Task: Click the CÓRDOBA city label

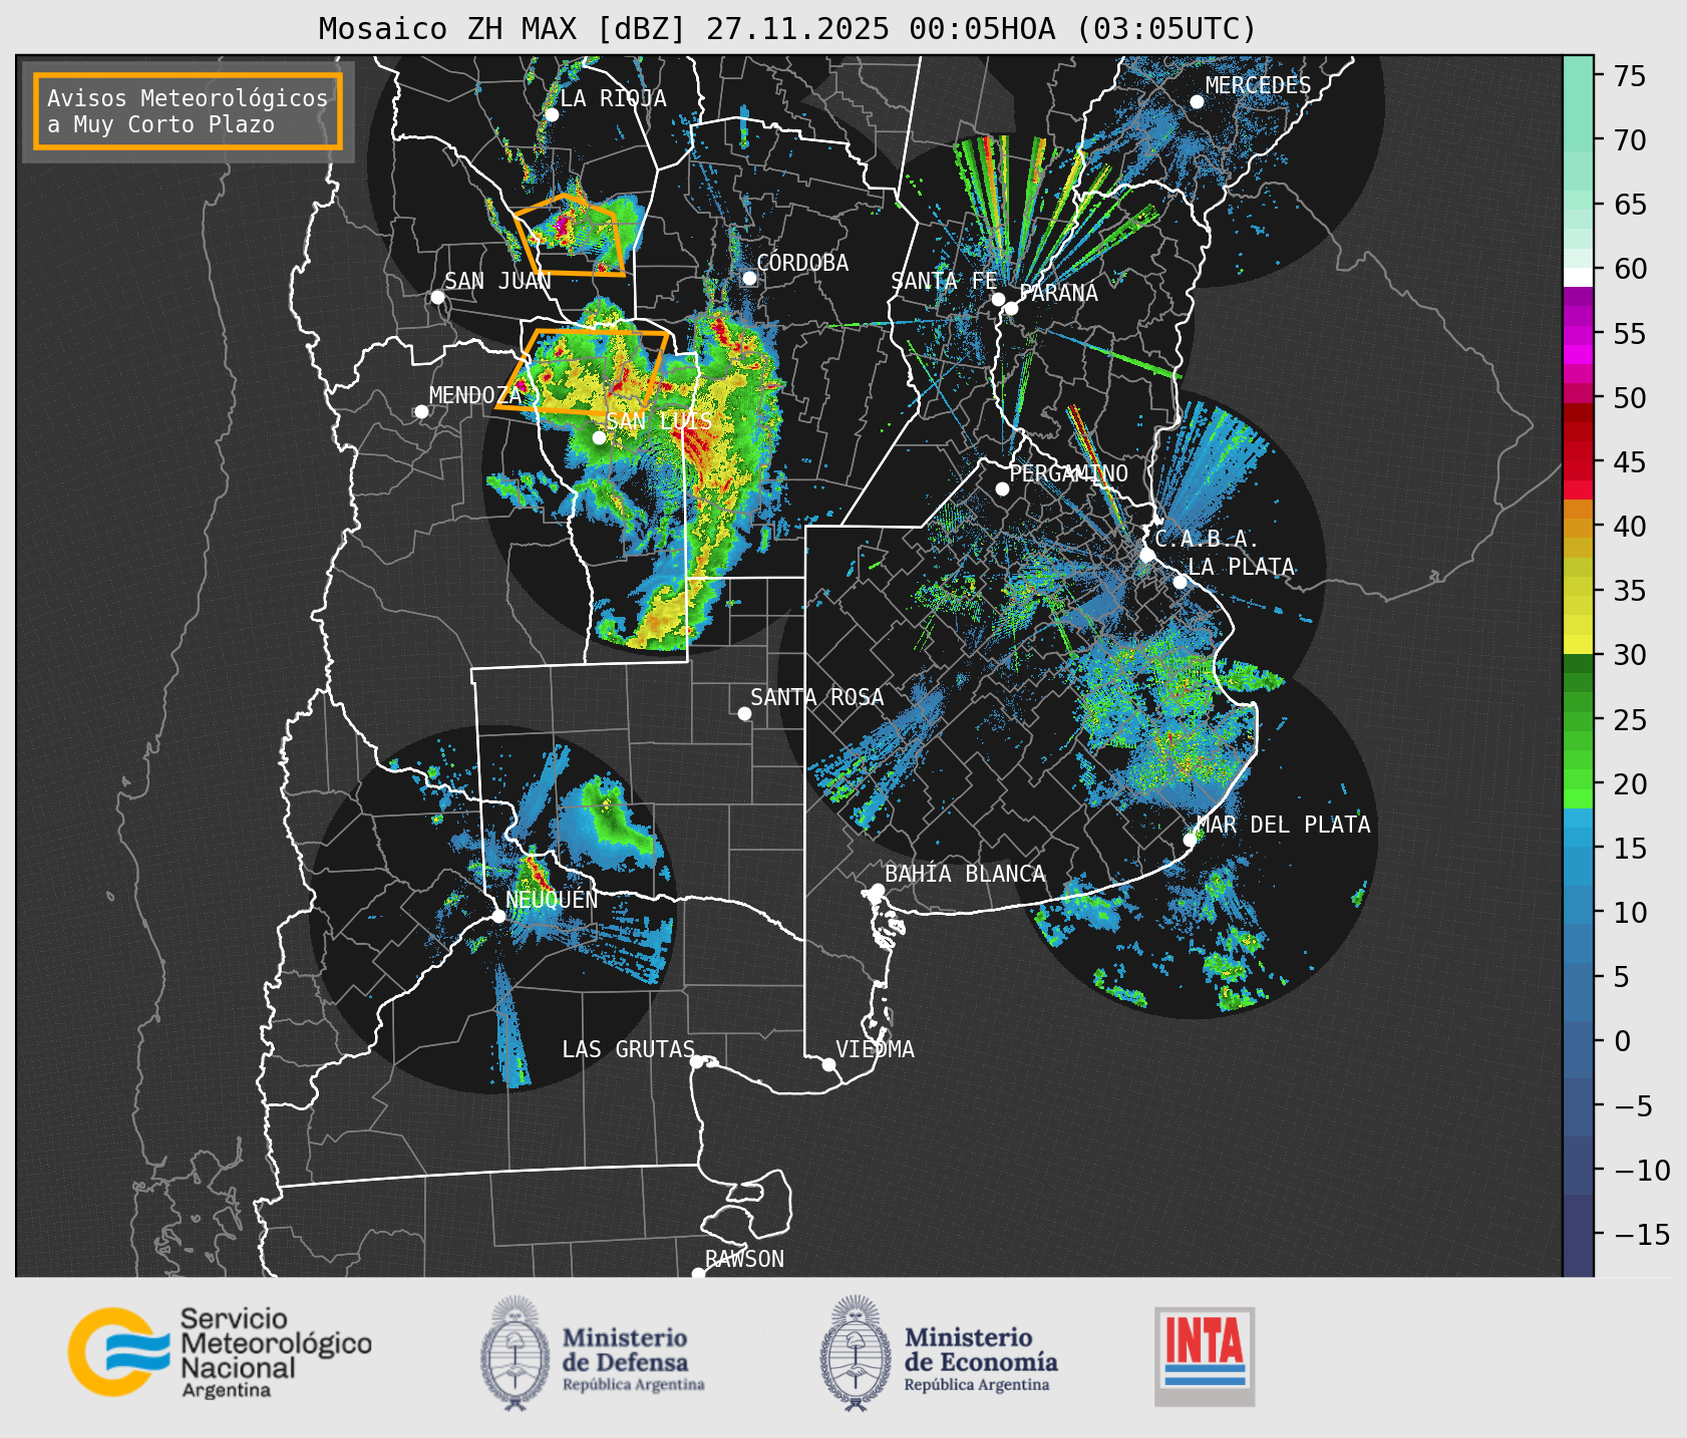Action: click(x=802, y=262)
